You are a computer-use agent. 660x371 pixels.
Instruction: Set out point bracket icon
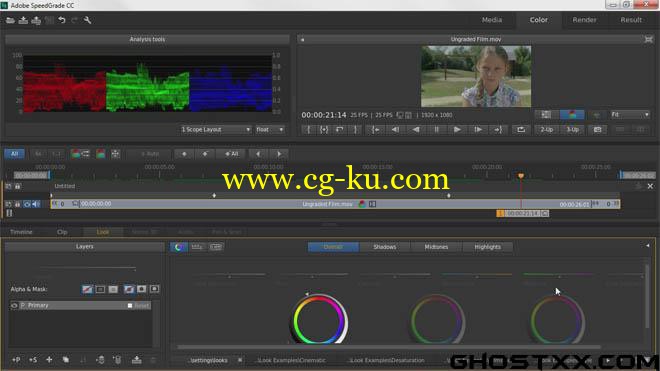click(x=355, y=130)
